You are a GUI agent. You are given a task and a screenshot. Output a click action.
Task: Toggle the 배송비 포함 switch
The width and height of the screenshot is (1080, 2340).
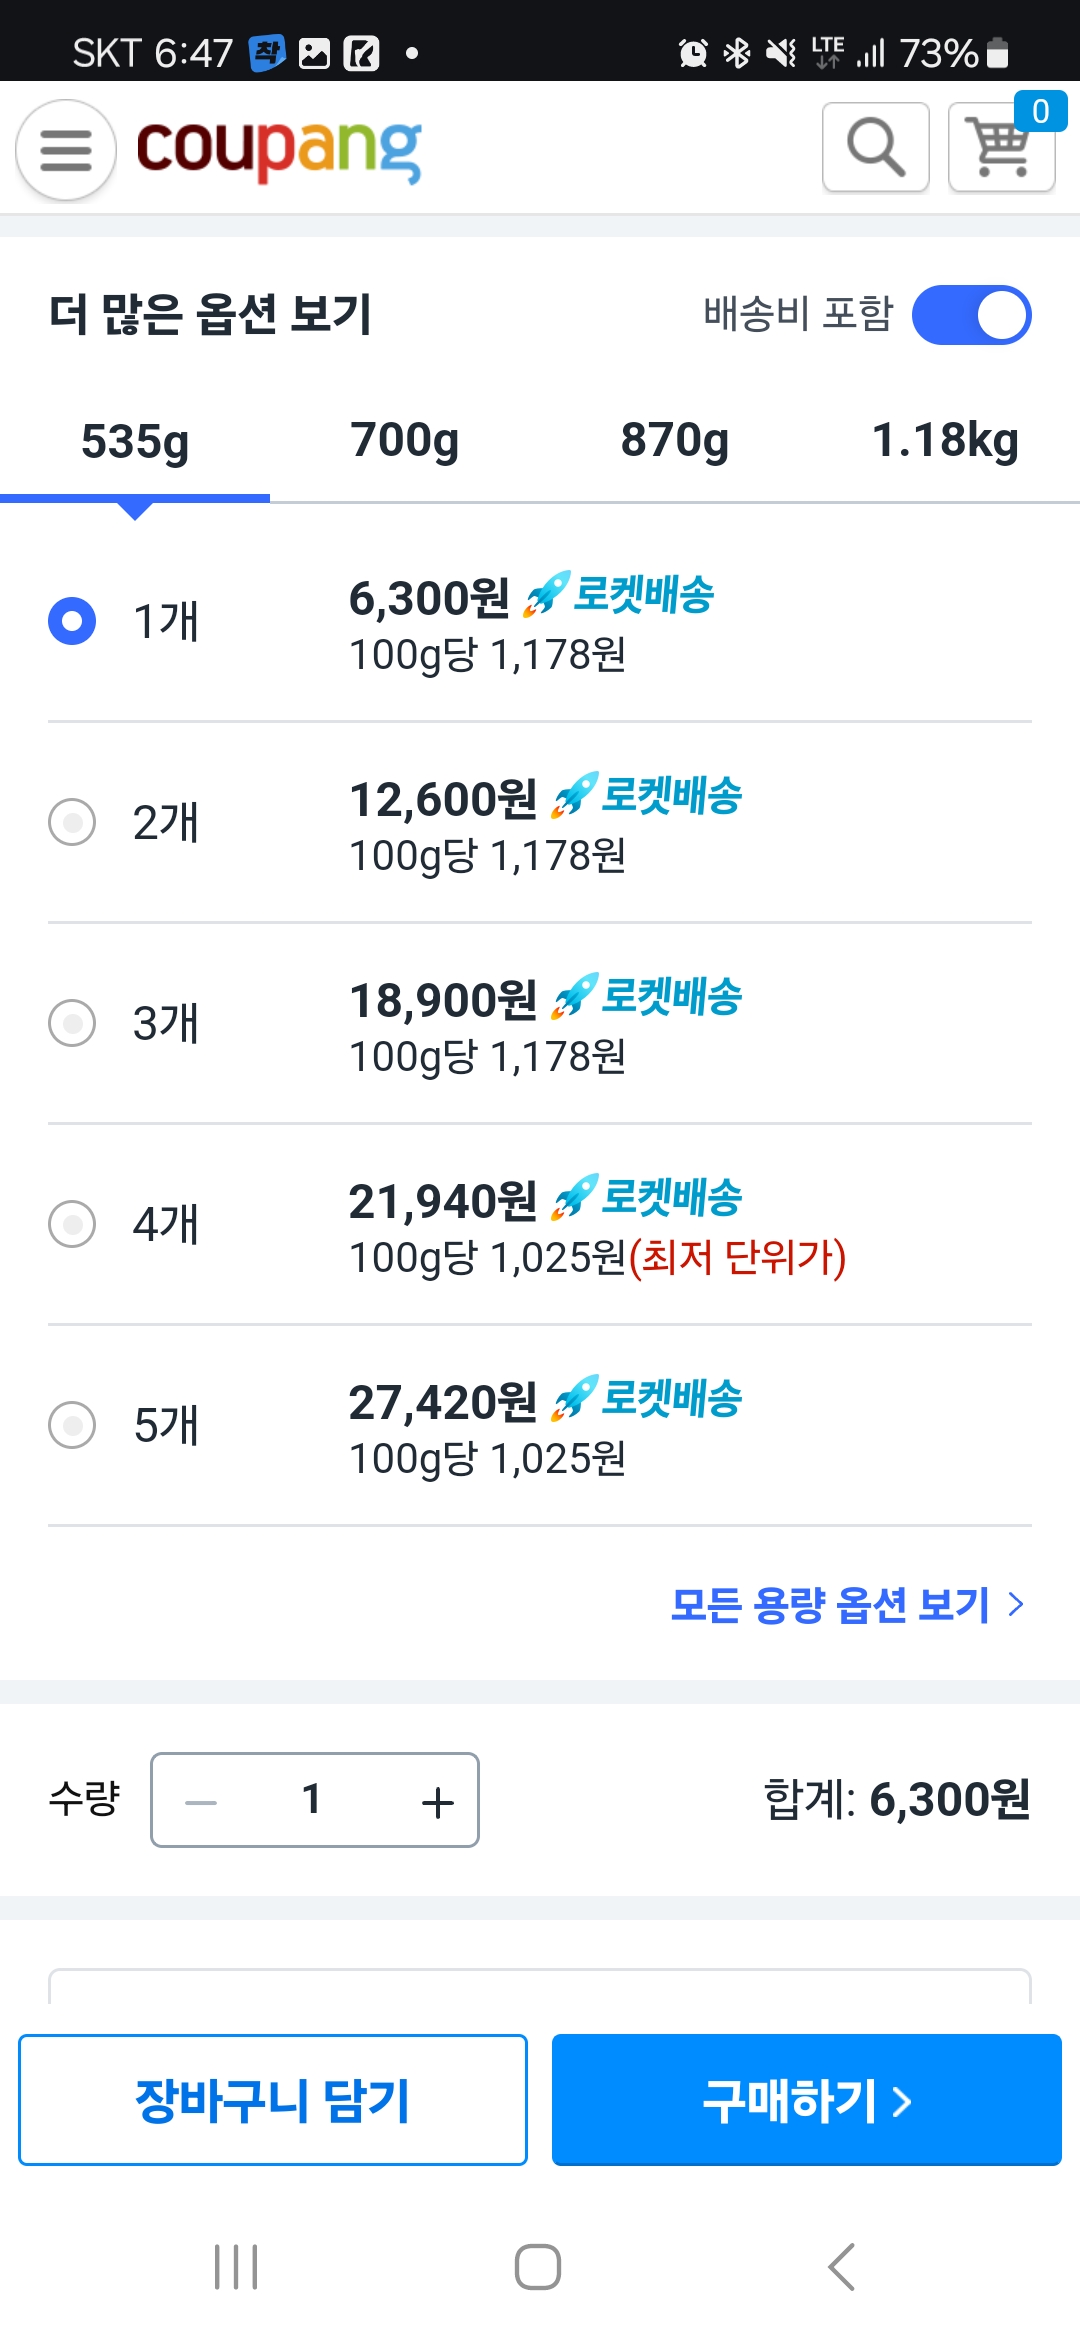[x=971, y=315]
